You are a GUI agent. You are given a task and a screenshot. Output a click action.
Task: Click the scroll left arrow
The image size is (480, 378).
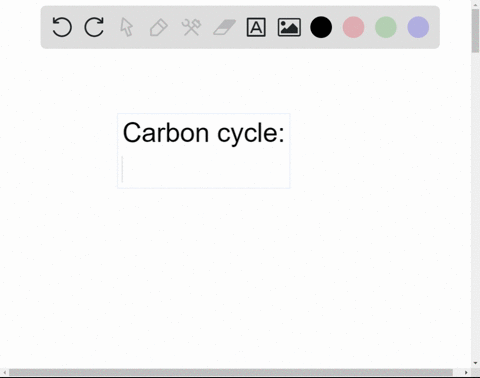[4, 372]
